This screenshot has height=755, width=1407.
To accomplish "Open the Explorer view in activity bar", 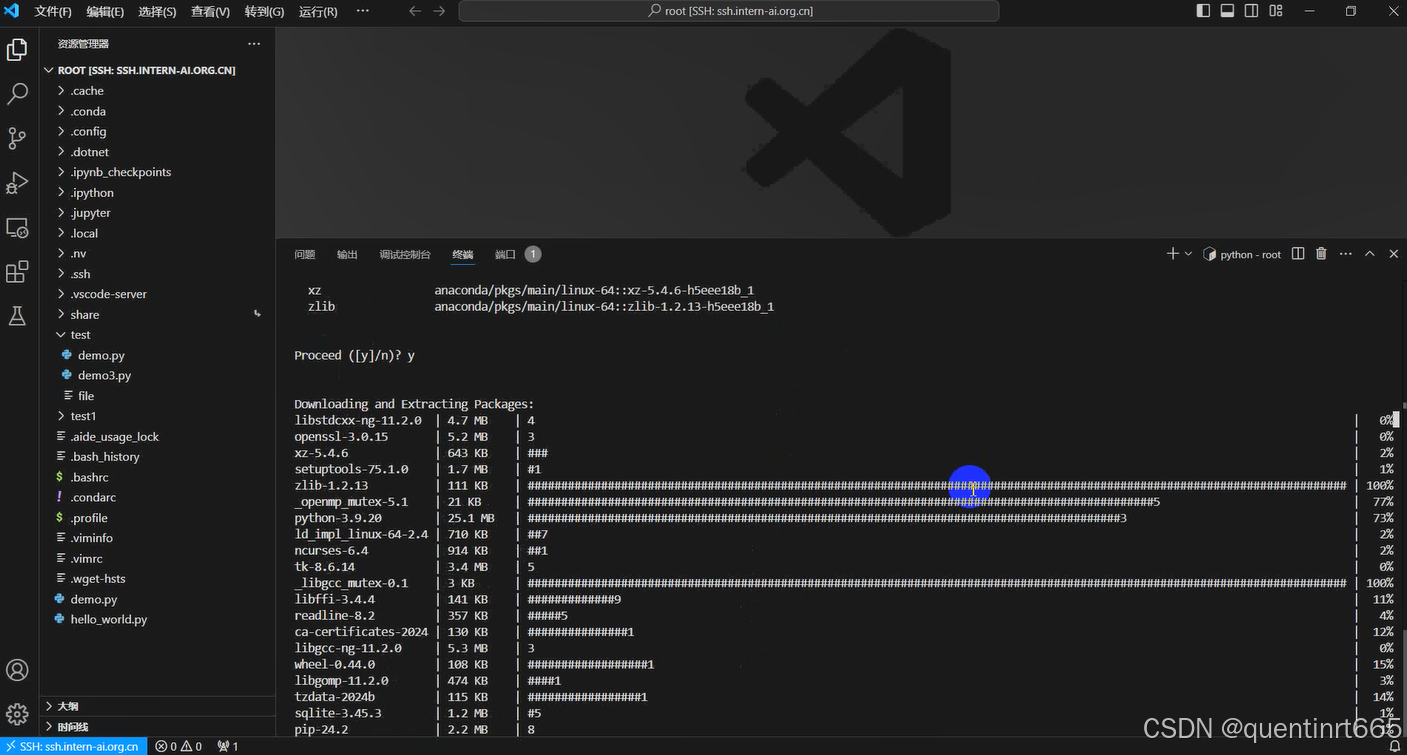I will [x=17, y=50].
